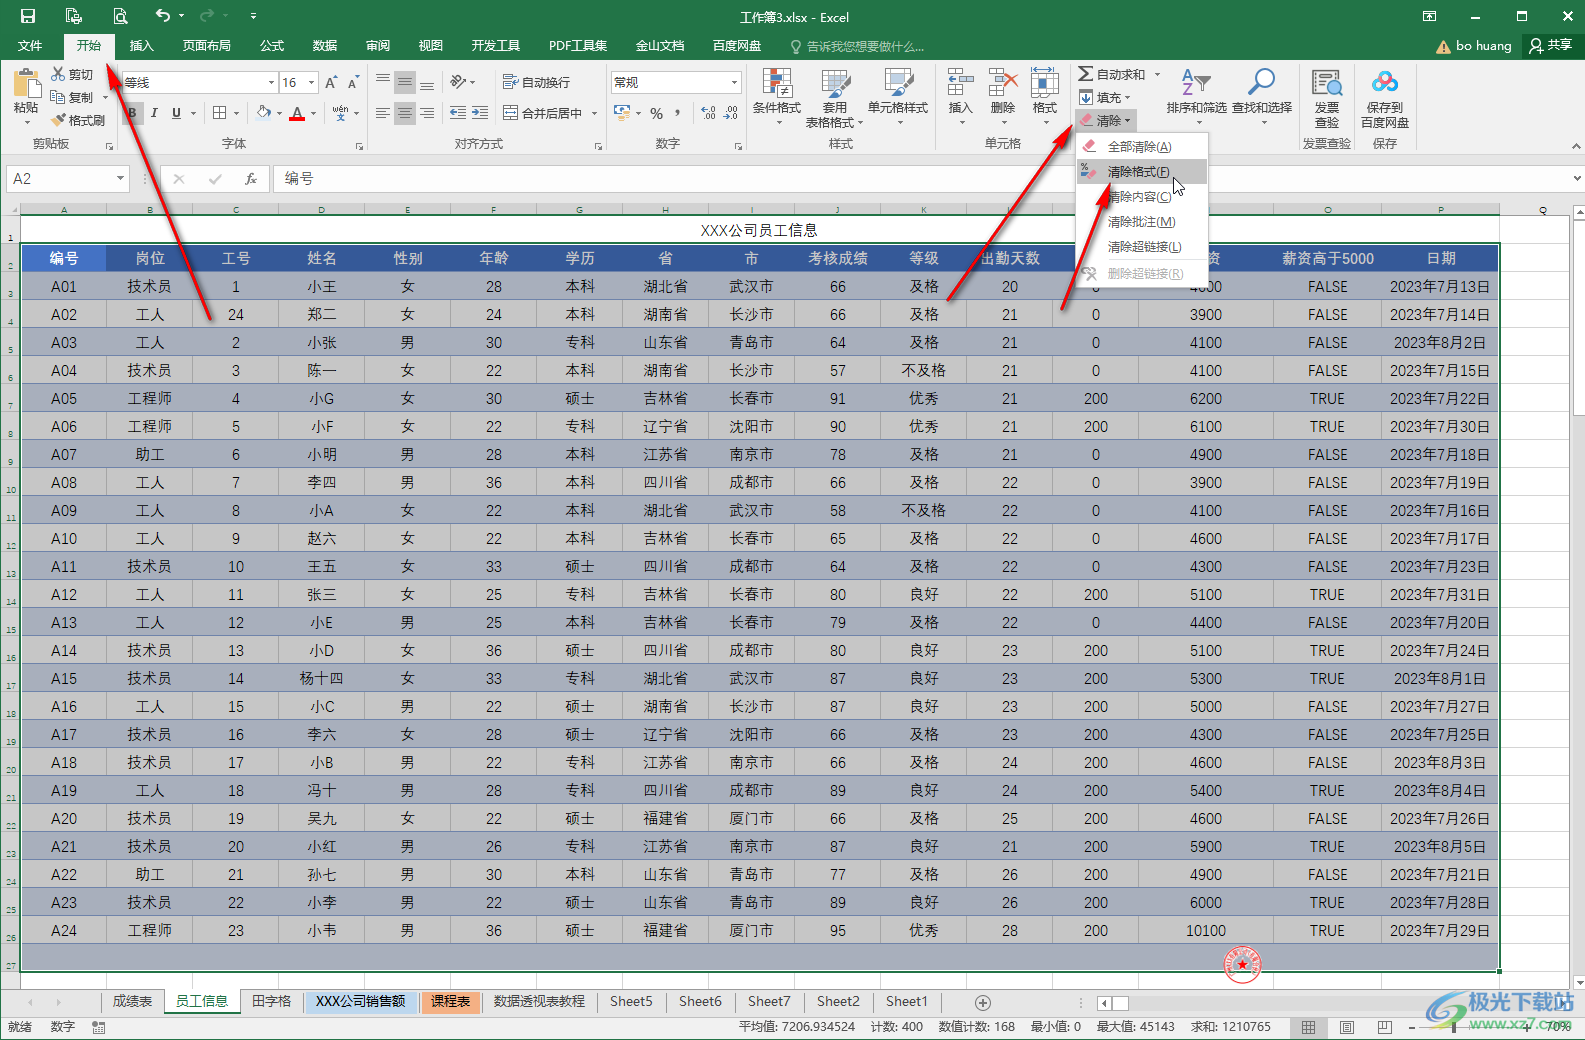Click the fill color bucket swatch
Image resolution: width=1585 pixels, height=1040 pixels.
click(x=263, y=113)
